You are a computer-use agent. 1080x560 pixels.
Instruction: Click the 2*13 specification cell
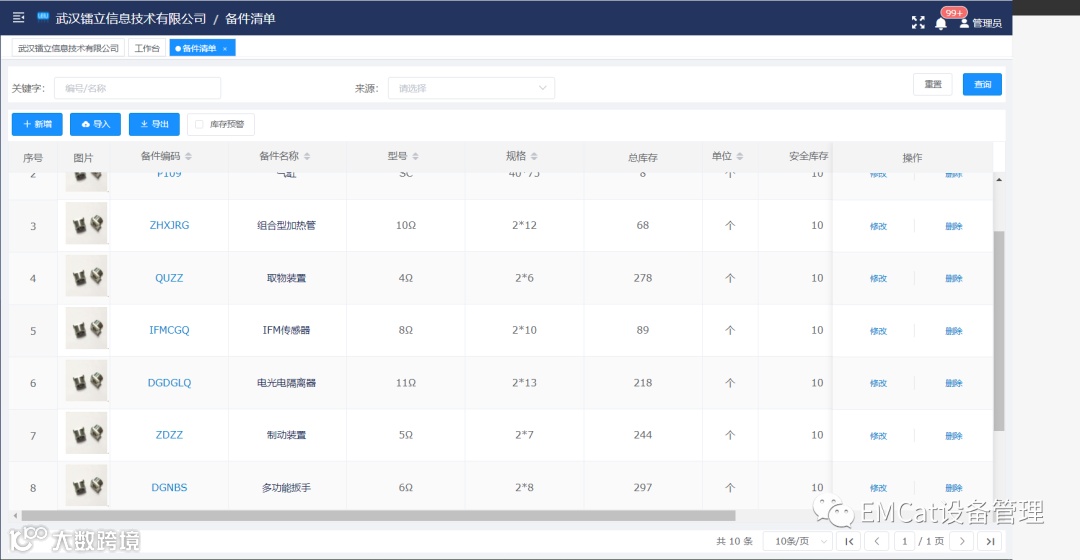[x=524, y=383]
